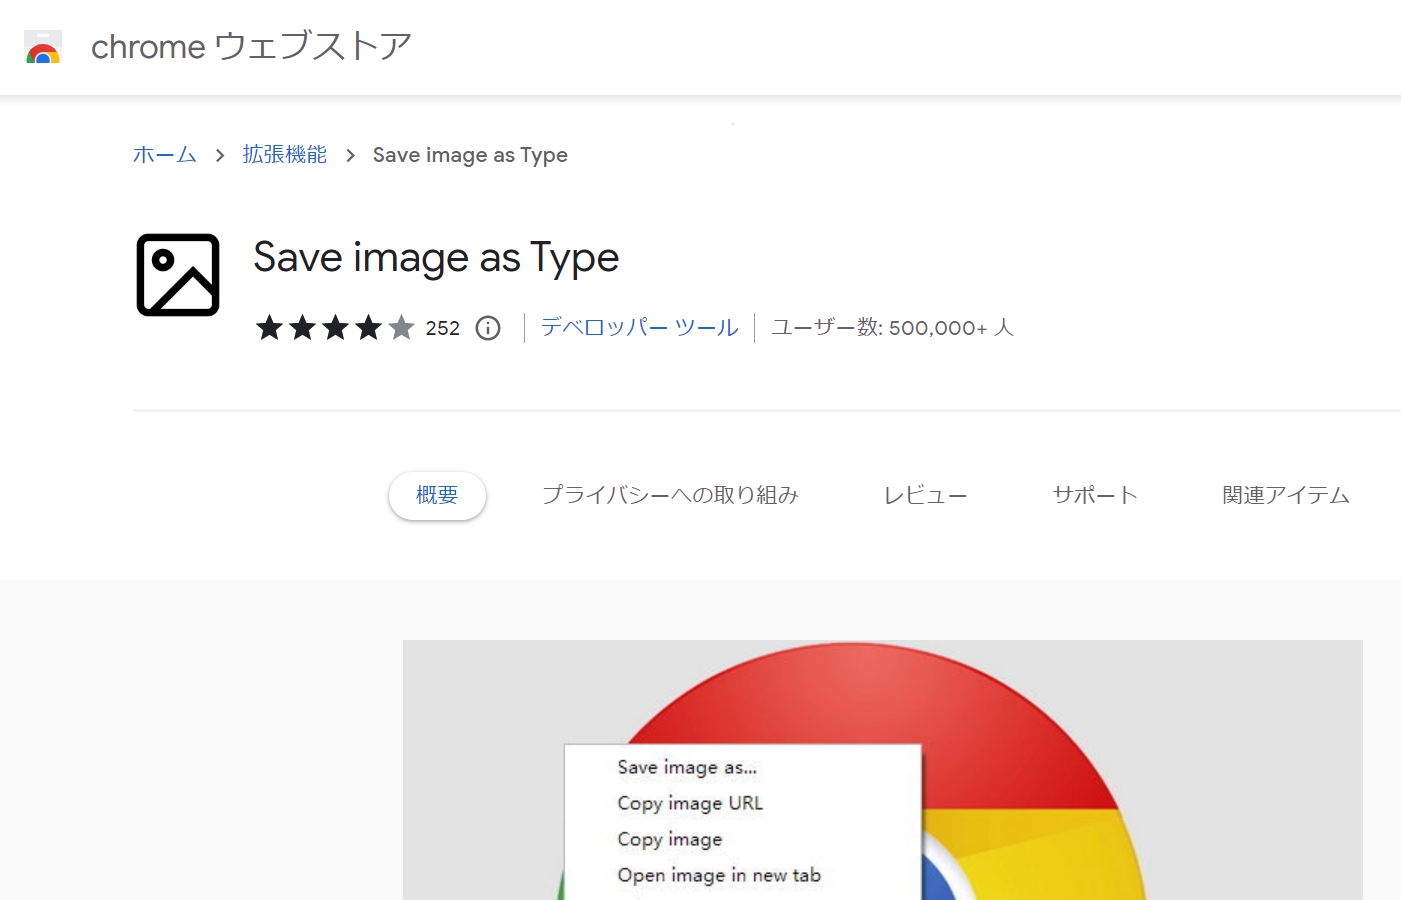Click the 252 ratings count
This screenshot has width=1401, height=900.
click(443, 328)
